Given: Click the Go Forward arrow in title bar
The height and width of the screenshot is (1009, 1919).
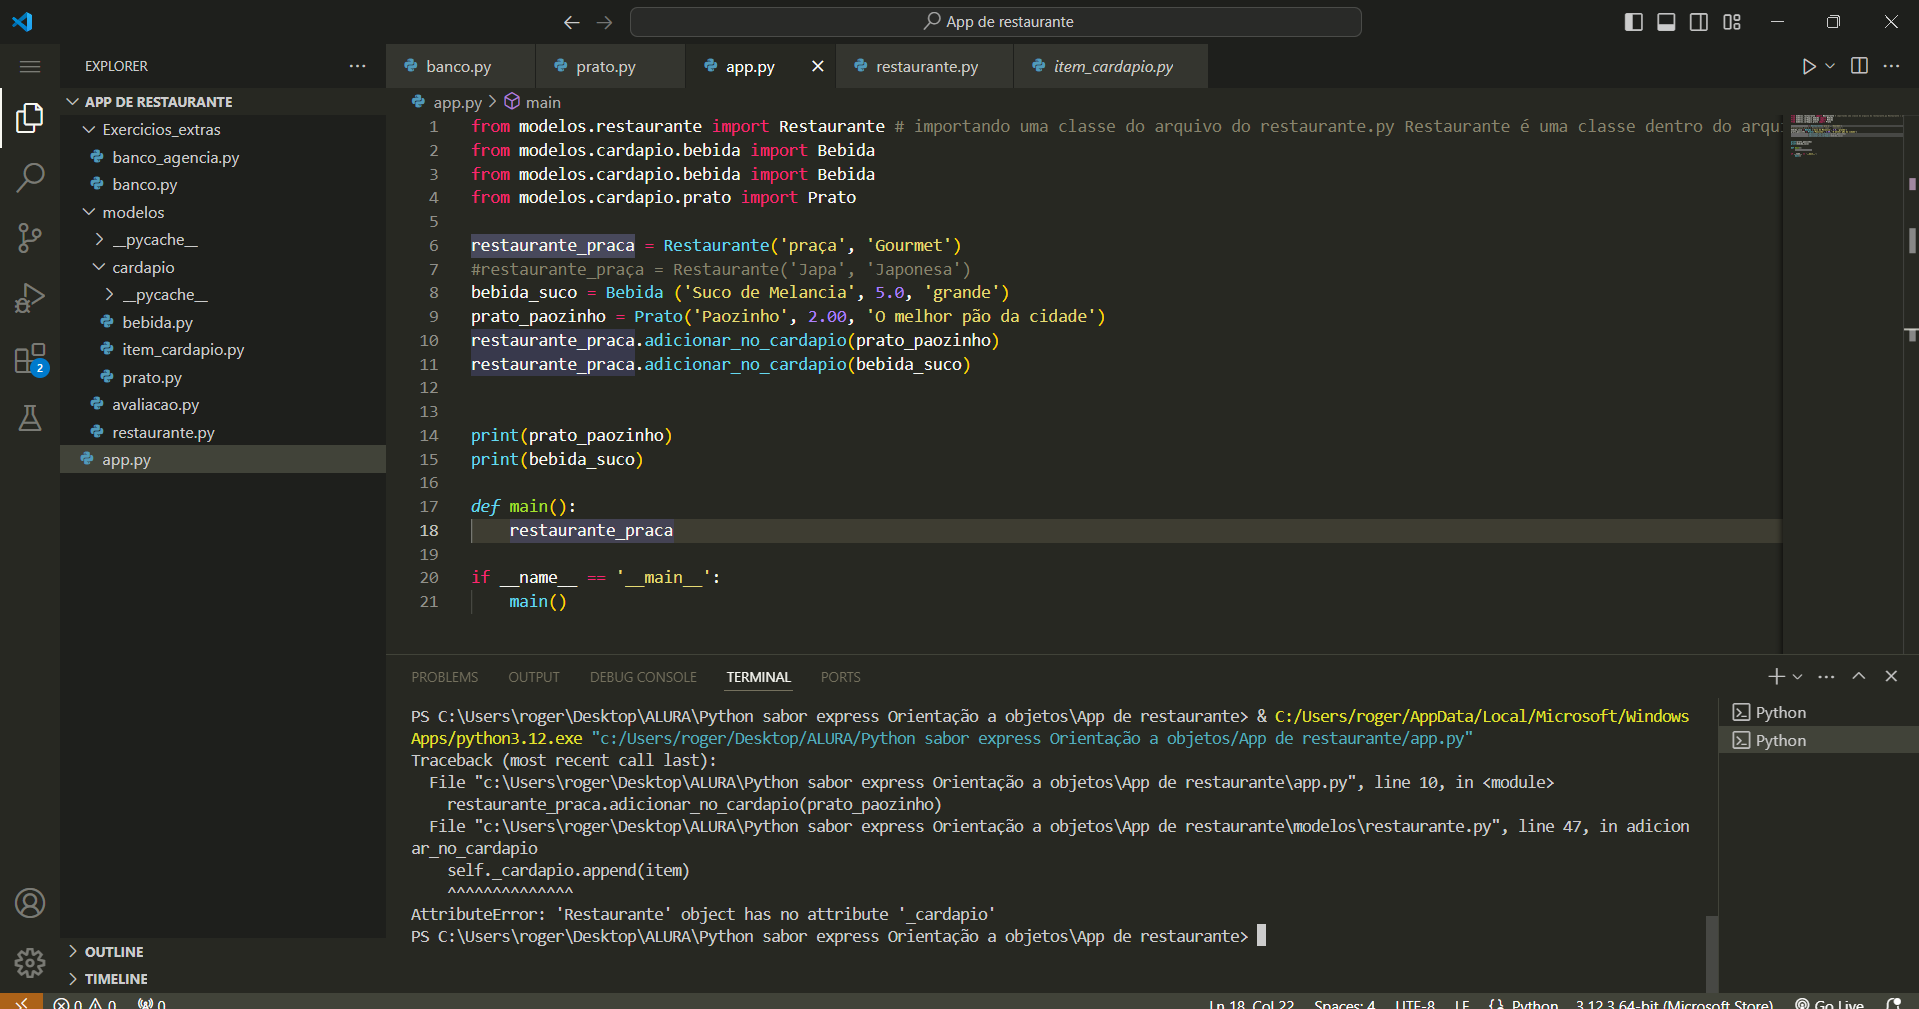Looking at the screenshot, I should click(x=605, y=22).
